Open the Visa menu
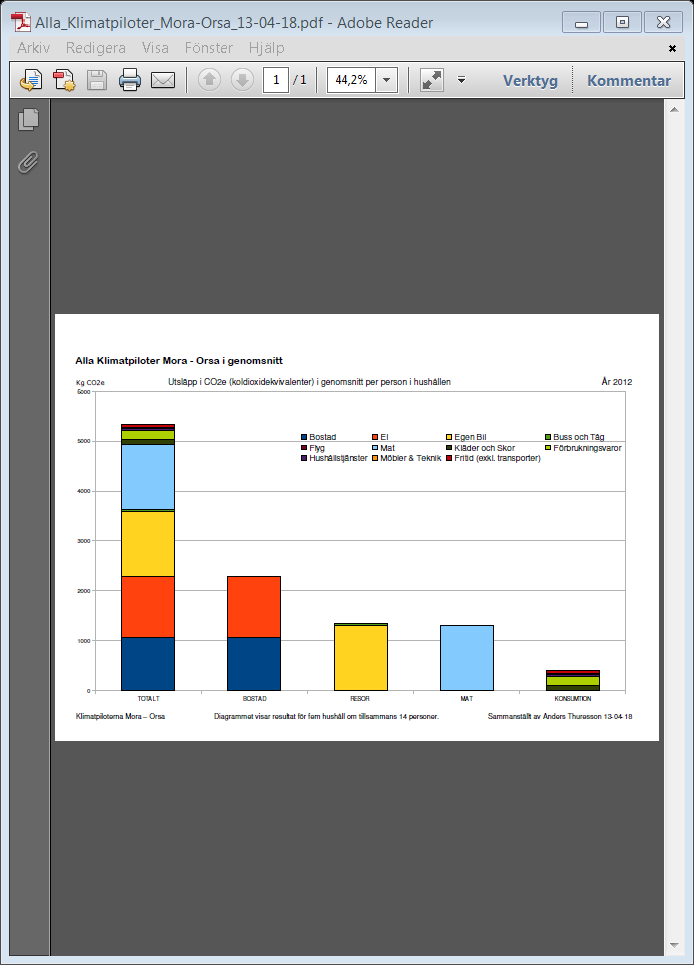Image resolution: width=694 pixels, height=965 pixels. point(155,48)
